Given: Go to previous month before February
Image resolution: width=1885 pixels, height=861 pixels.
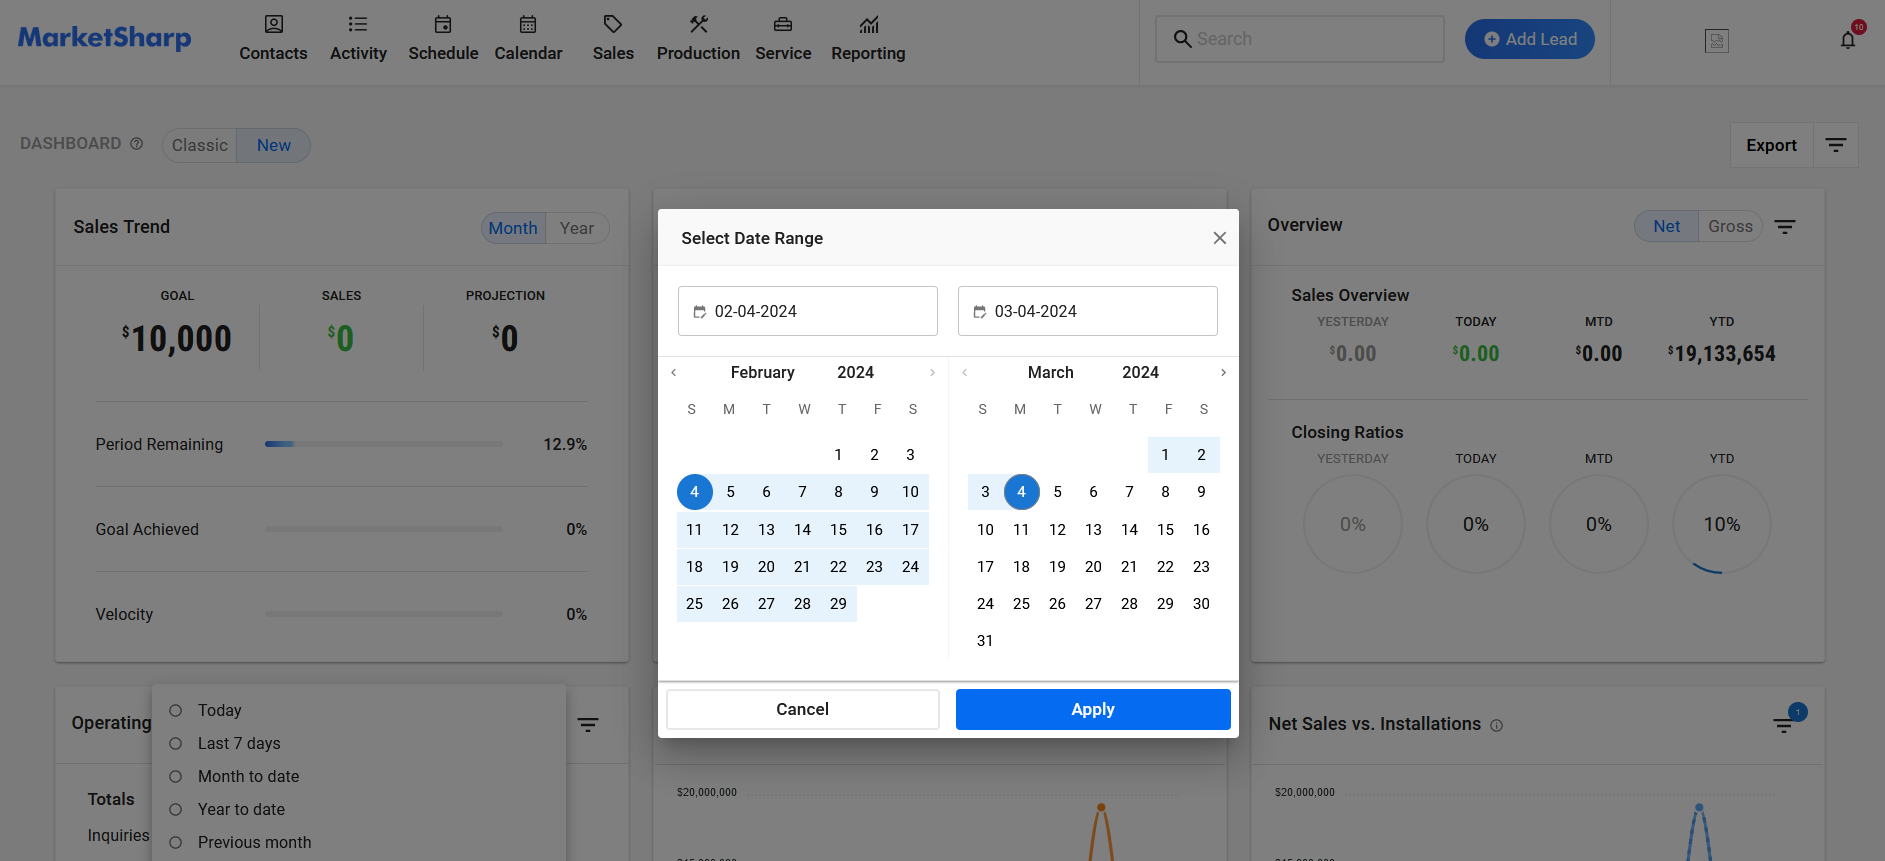Looking at the screenshot, I should (x=674, y=372).
